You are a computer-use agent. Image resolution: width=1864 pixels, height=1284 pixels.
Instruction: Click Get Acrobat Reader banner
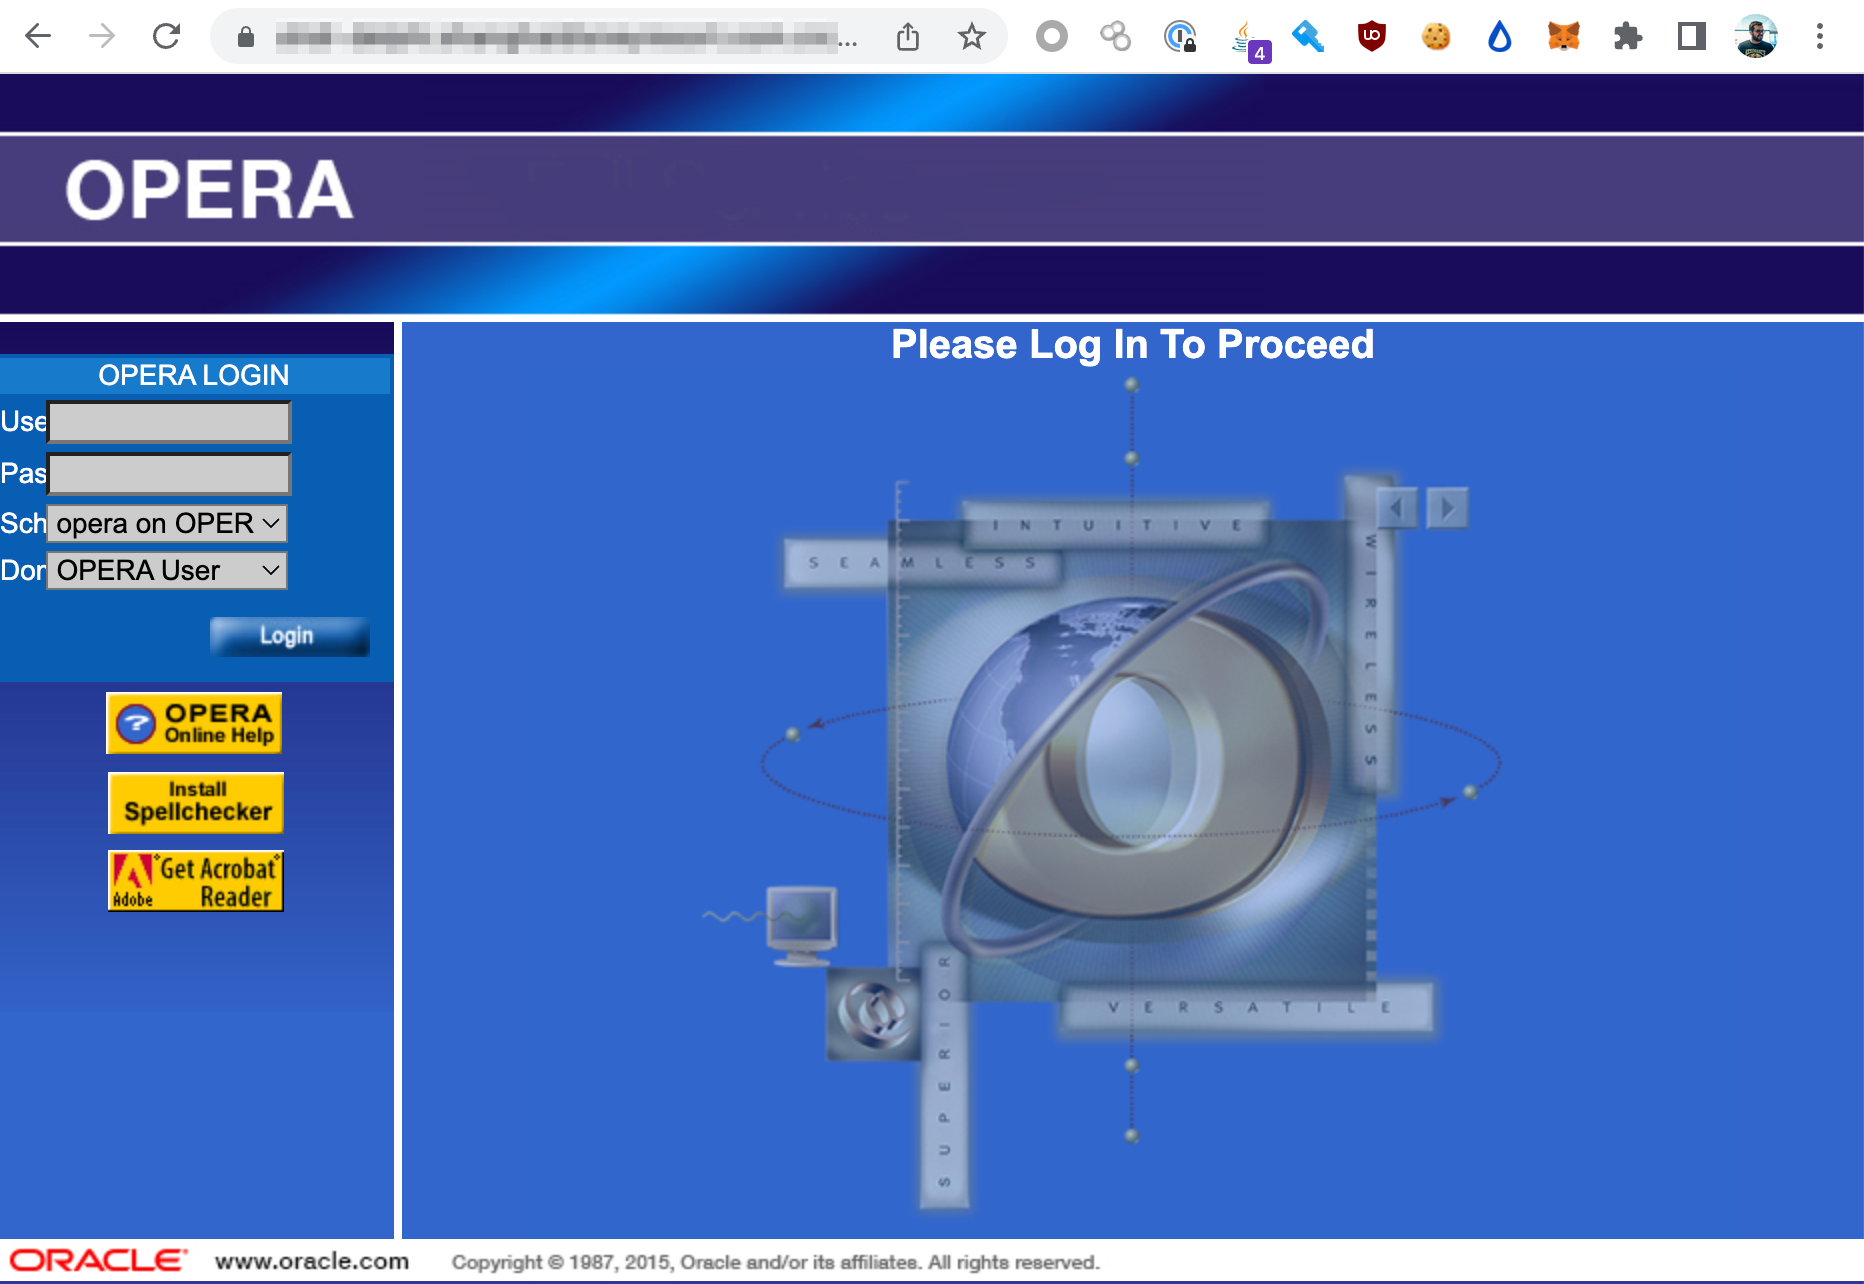[x=196, y=881]
